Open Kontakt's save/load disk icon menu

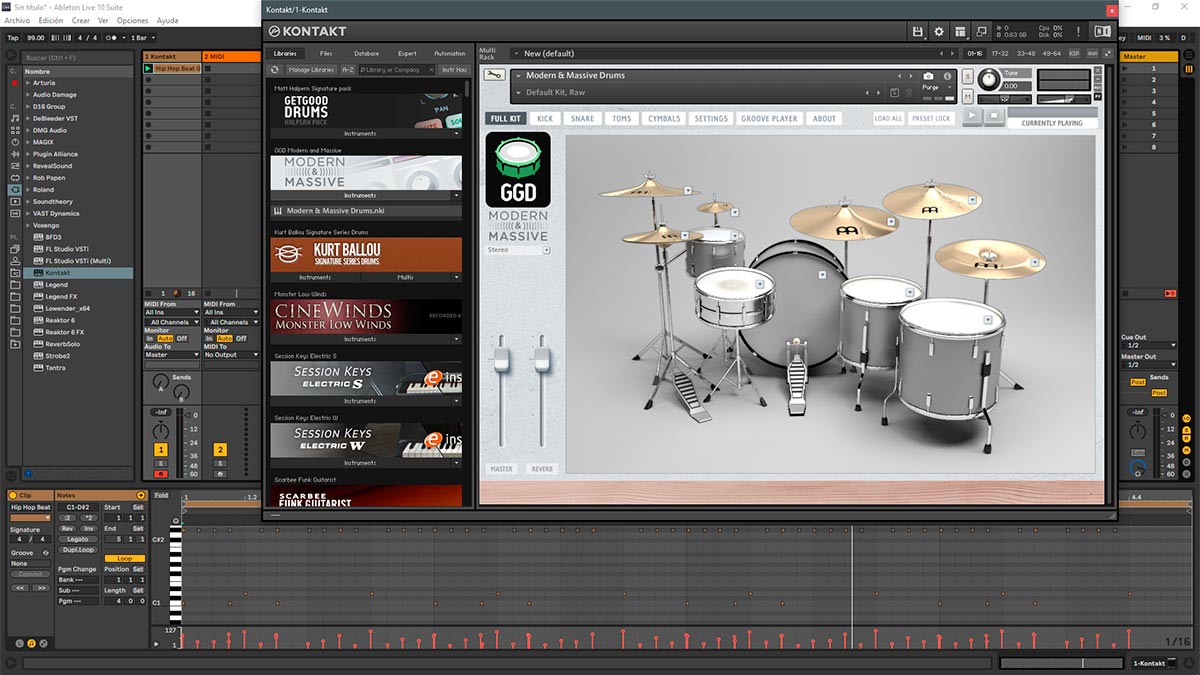click(x=917, y=32)
